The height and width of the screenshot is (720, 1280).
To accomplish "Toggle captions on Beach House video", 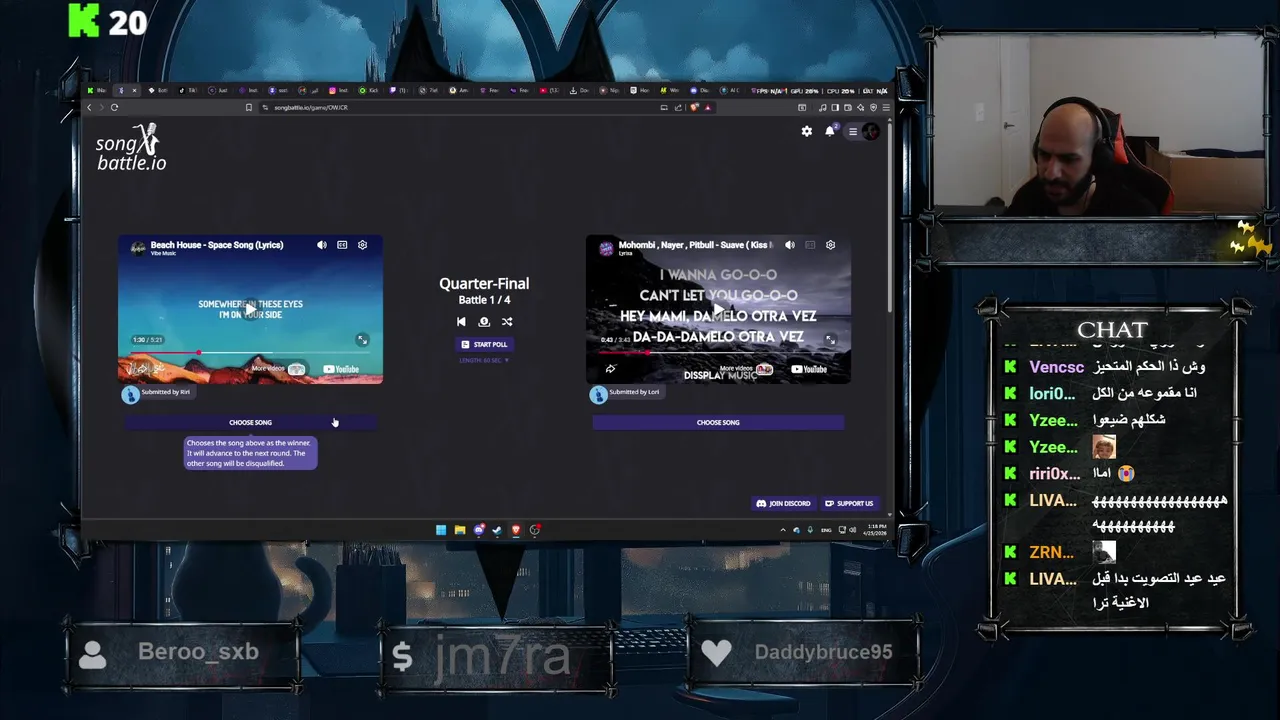I will pyautogui.click(x=342, y=245).
